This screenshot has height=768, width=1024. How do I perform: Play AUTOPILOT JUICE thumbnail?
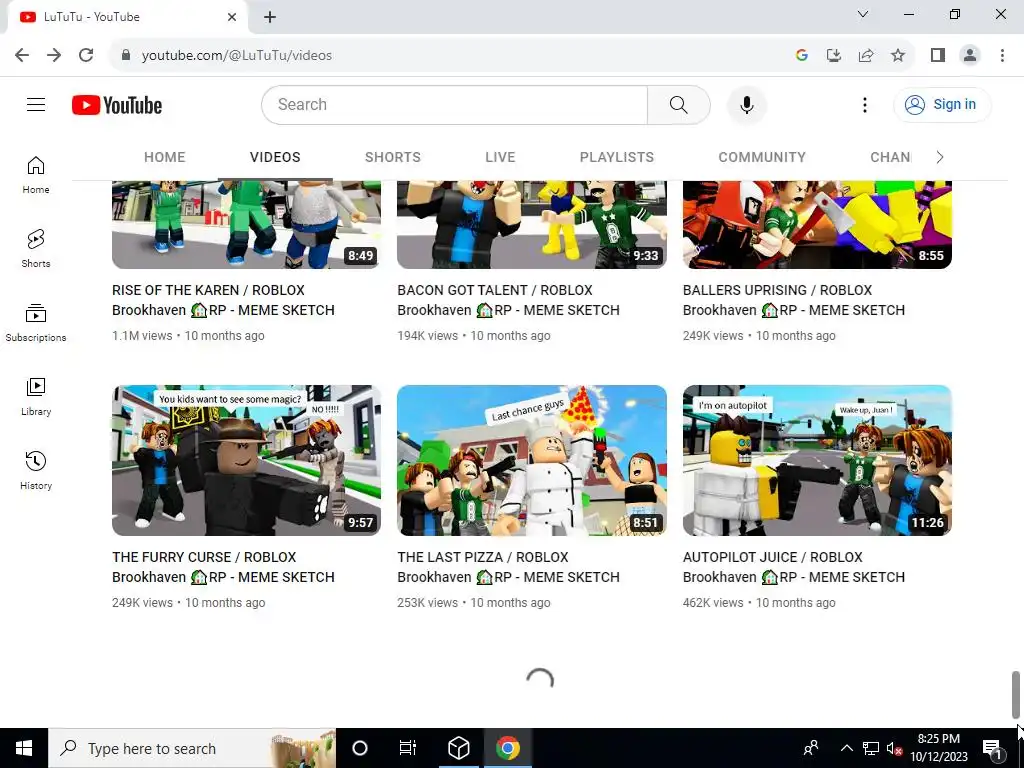(x=817, y=460)
